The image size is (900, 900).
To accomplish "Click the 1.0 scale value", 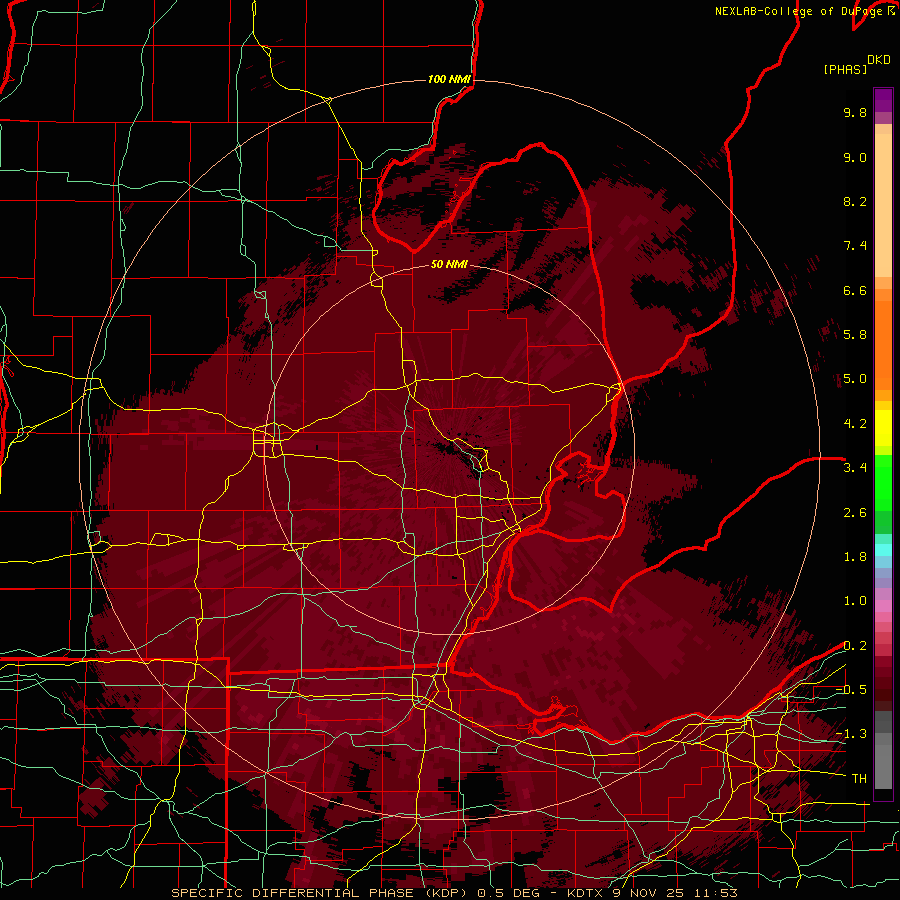I will (x=855, y=601).
